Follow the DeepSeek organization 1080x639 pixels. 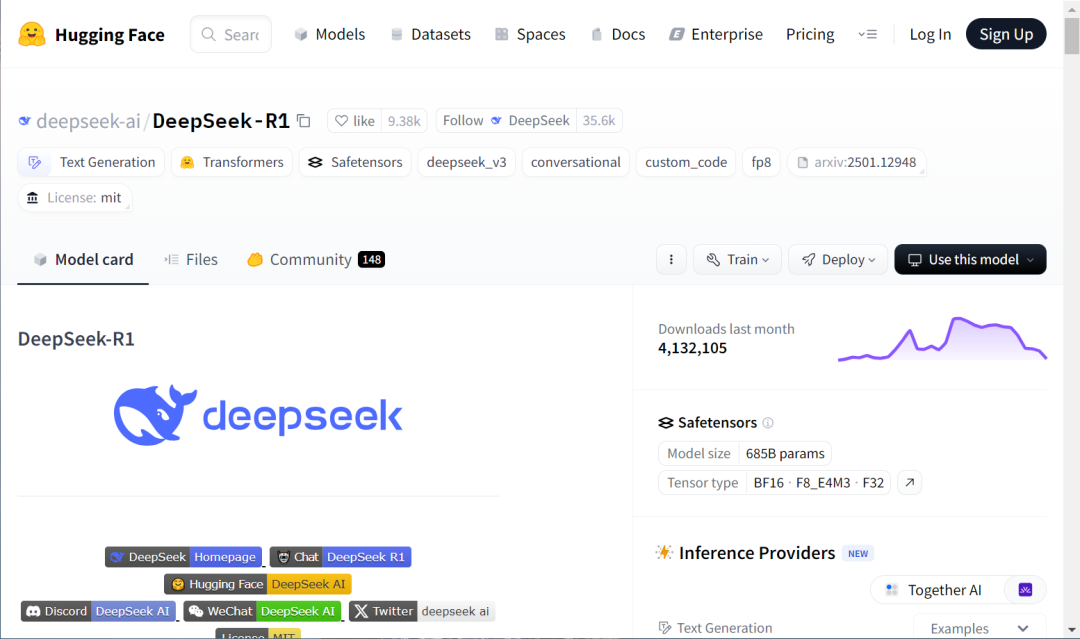(506, 121)
